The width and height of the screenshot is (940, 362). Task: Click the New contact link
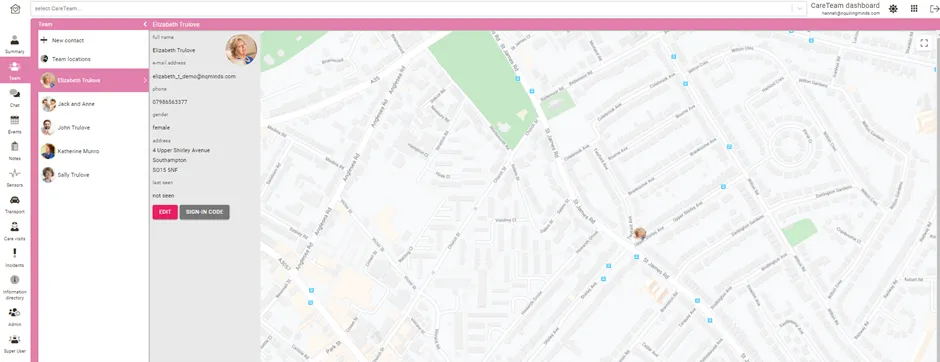[68, 41]
